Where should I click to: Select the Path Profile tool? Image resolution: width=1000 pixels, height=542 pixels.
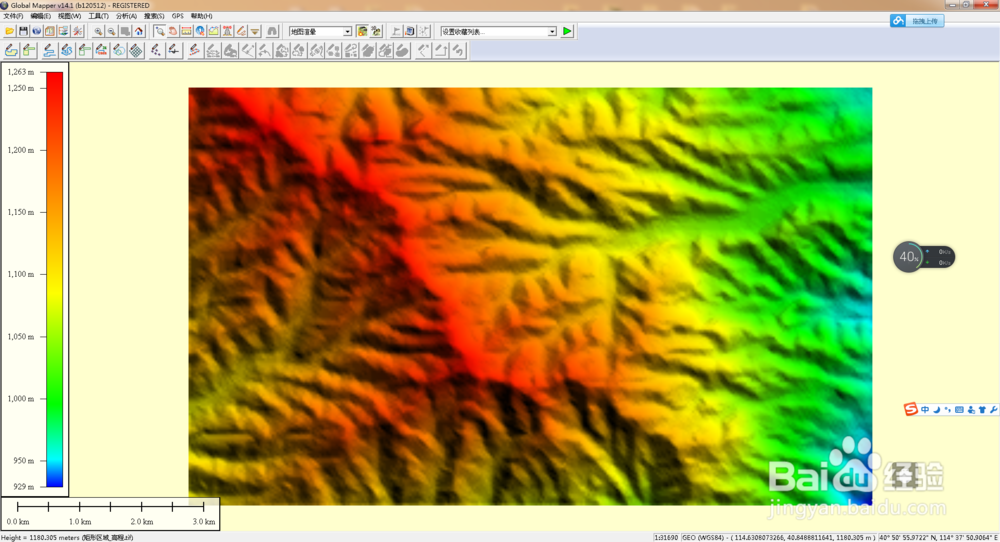point(214,31)
